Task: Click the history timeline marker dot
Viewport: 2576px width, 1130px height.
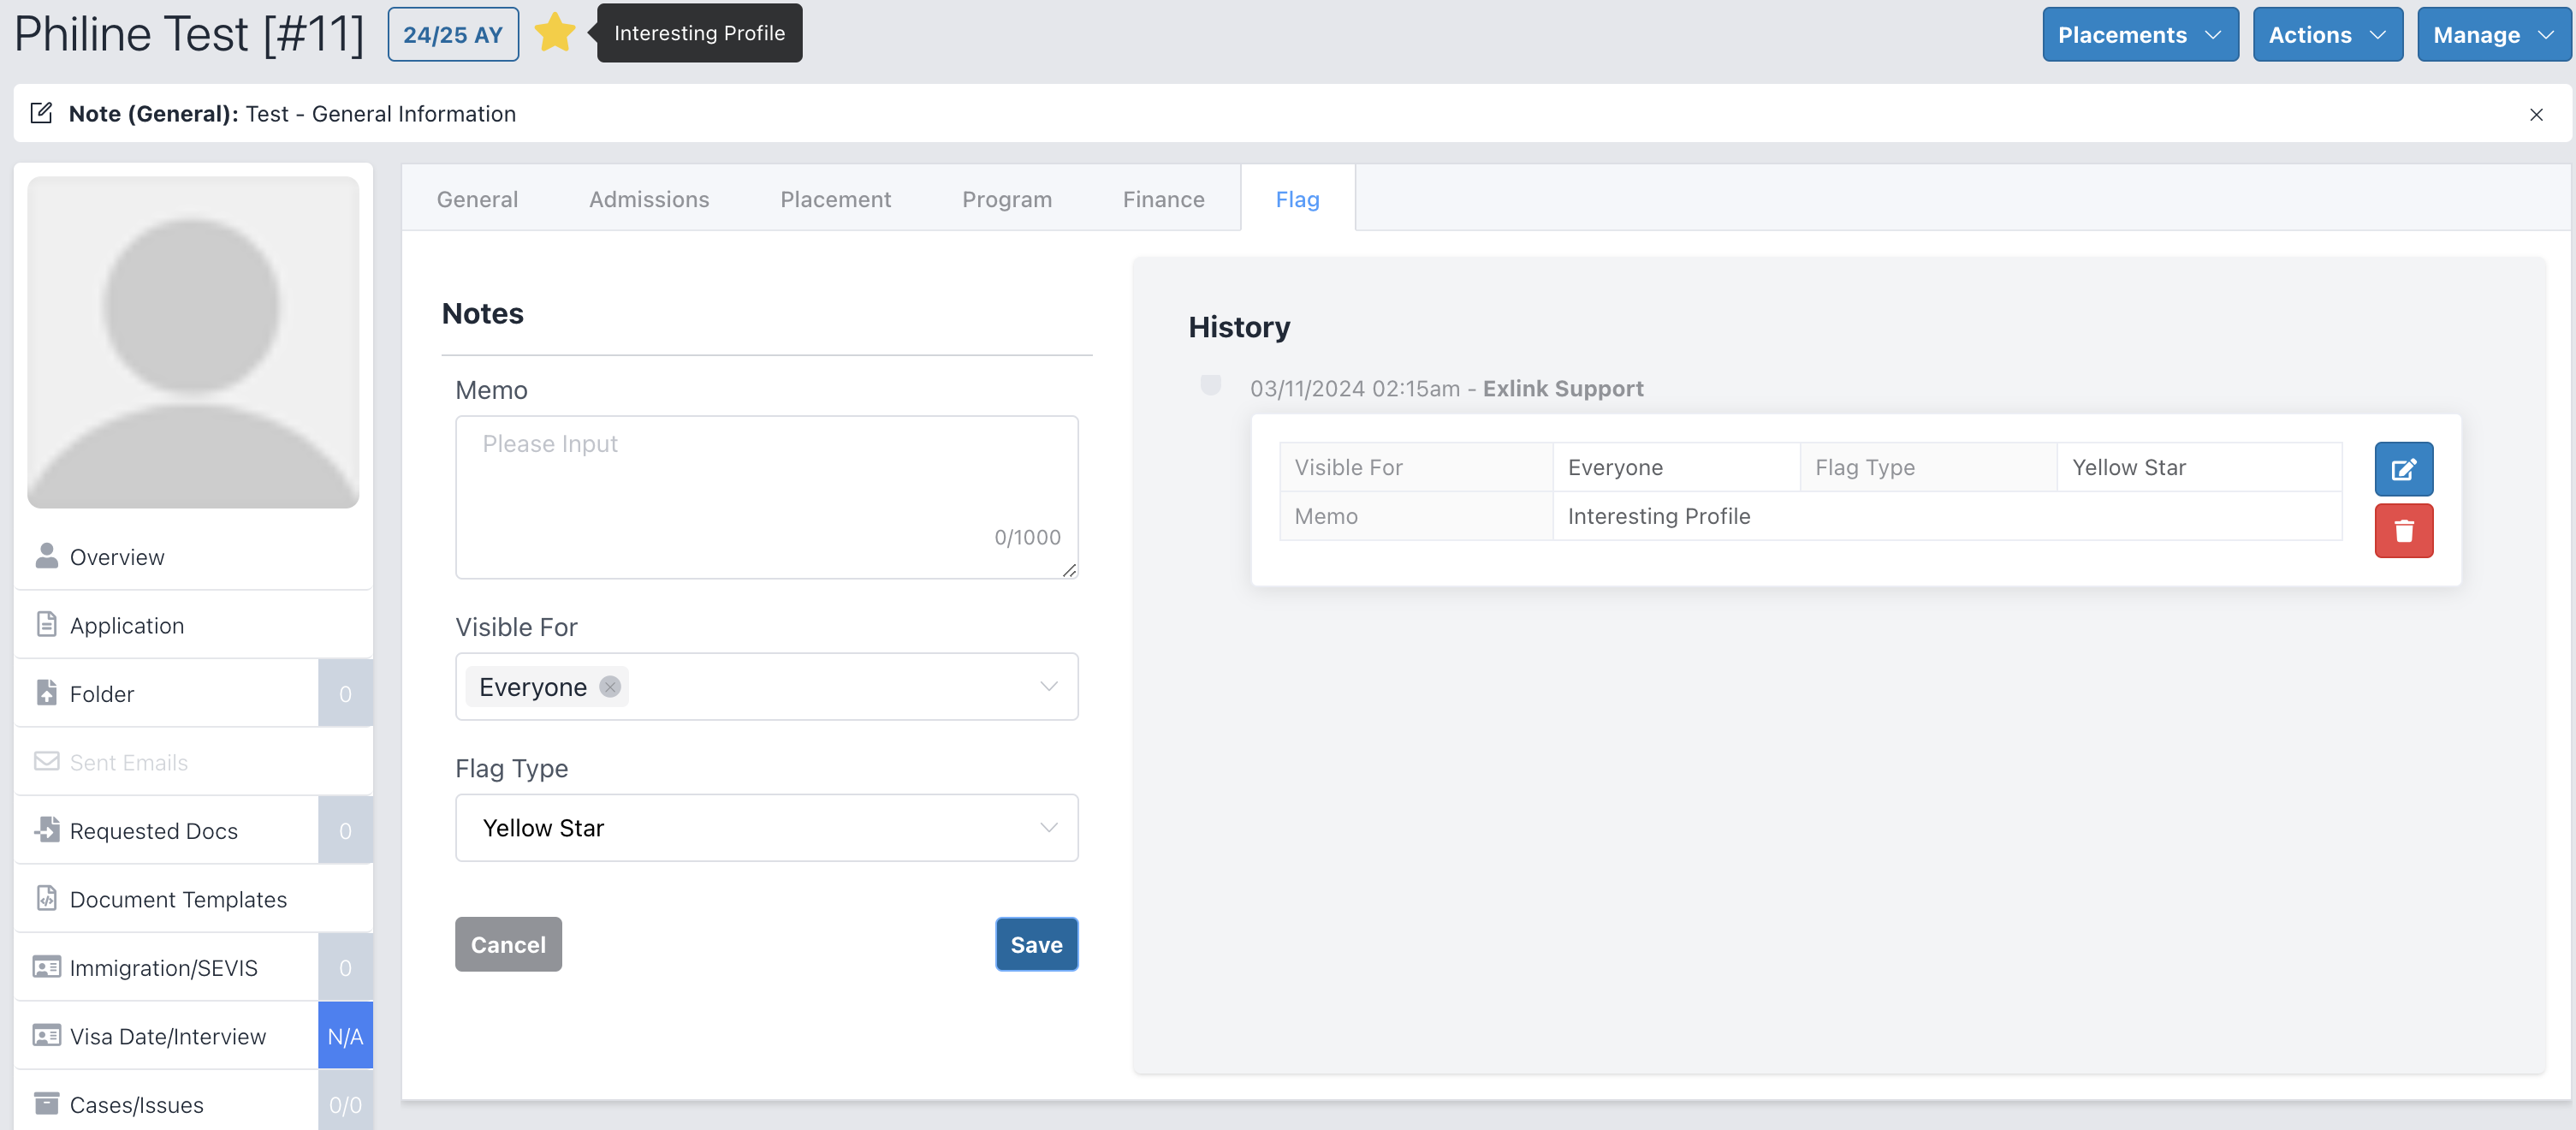Action: pos(1210,385)
